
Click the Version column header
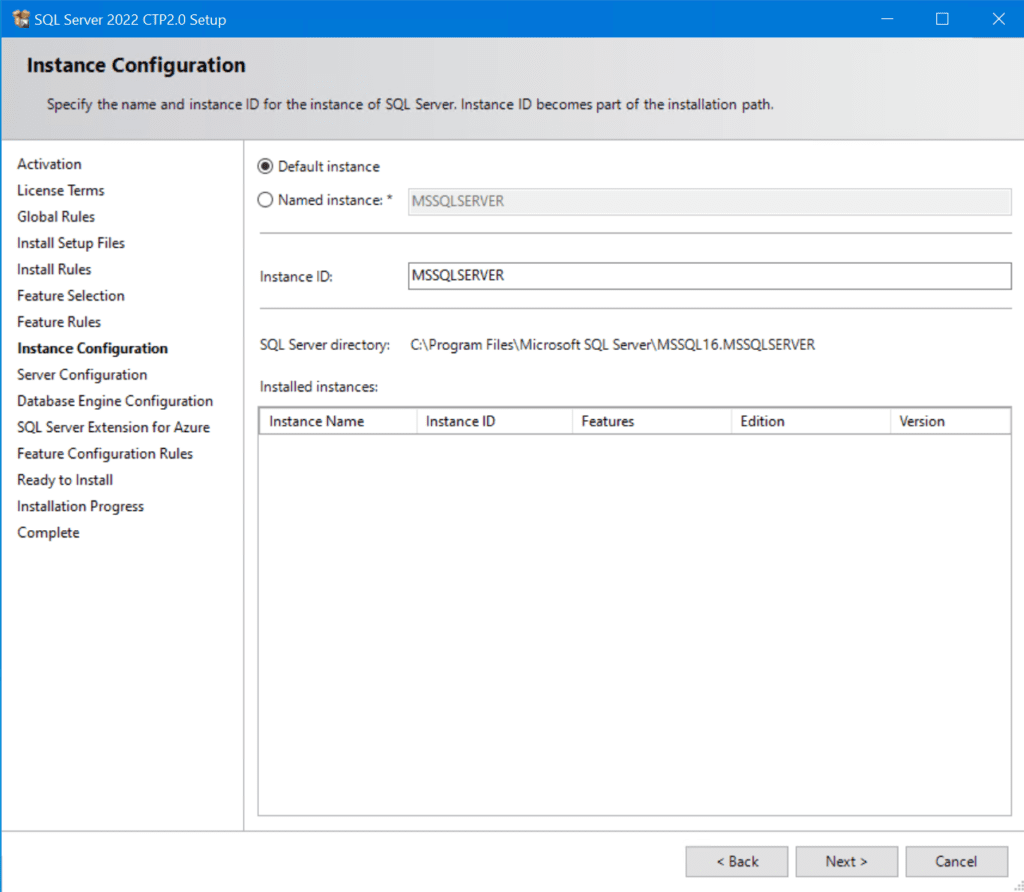[950, 421]
